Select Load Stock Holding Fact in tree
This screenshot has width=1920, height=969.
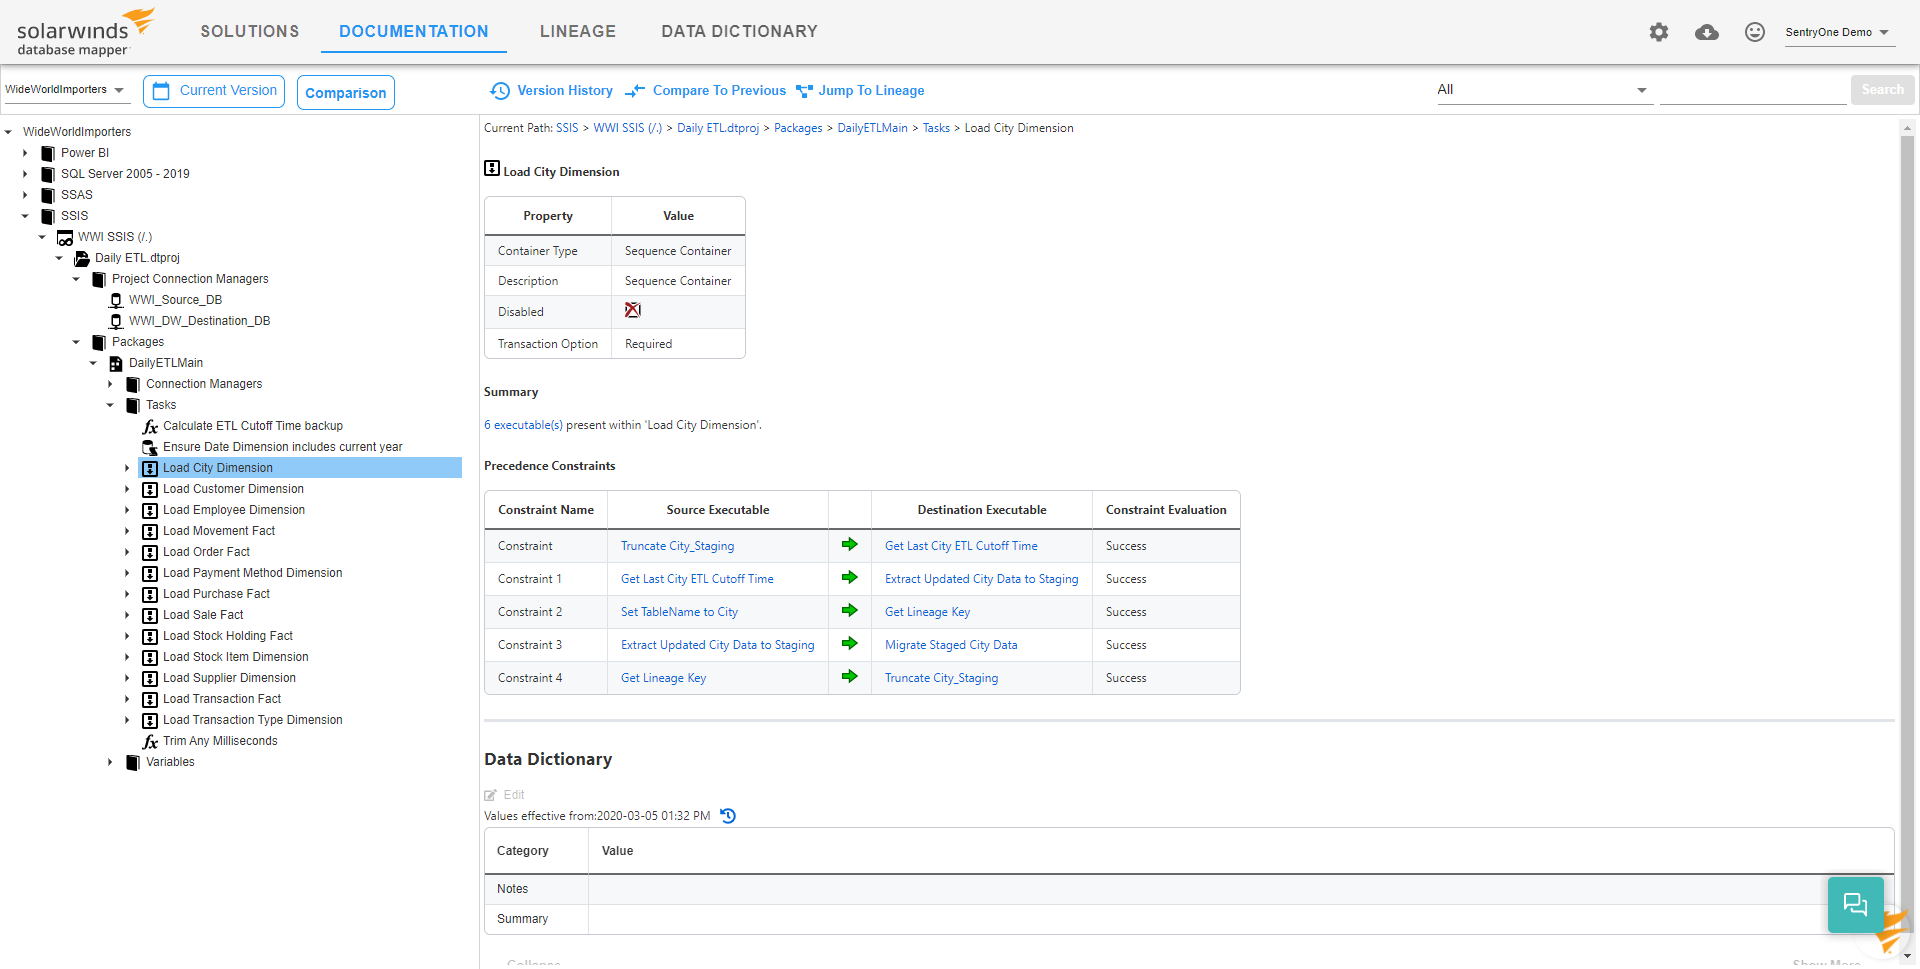[x=228, y=636]
